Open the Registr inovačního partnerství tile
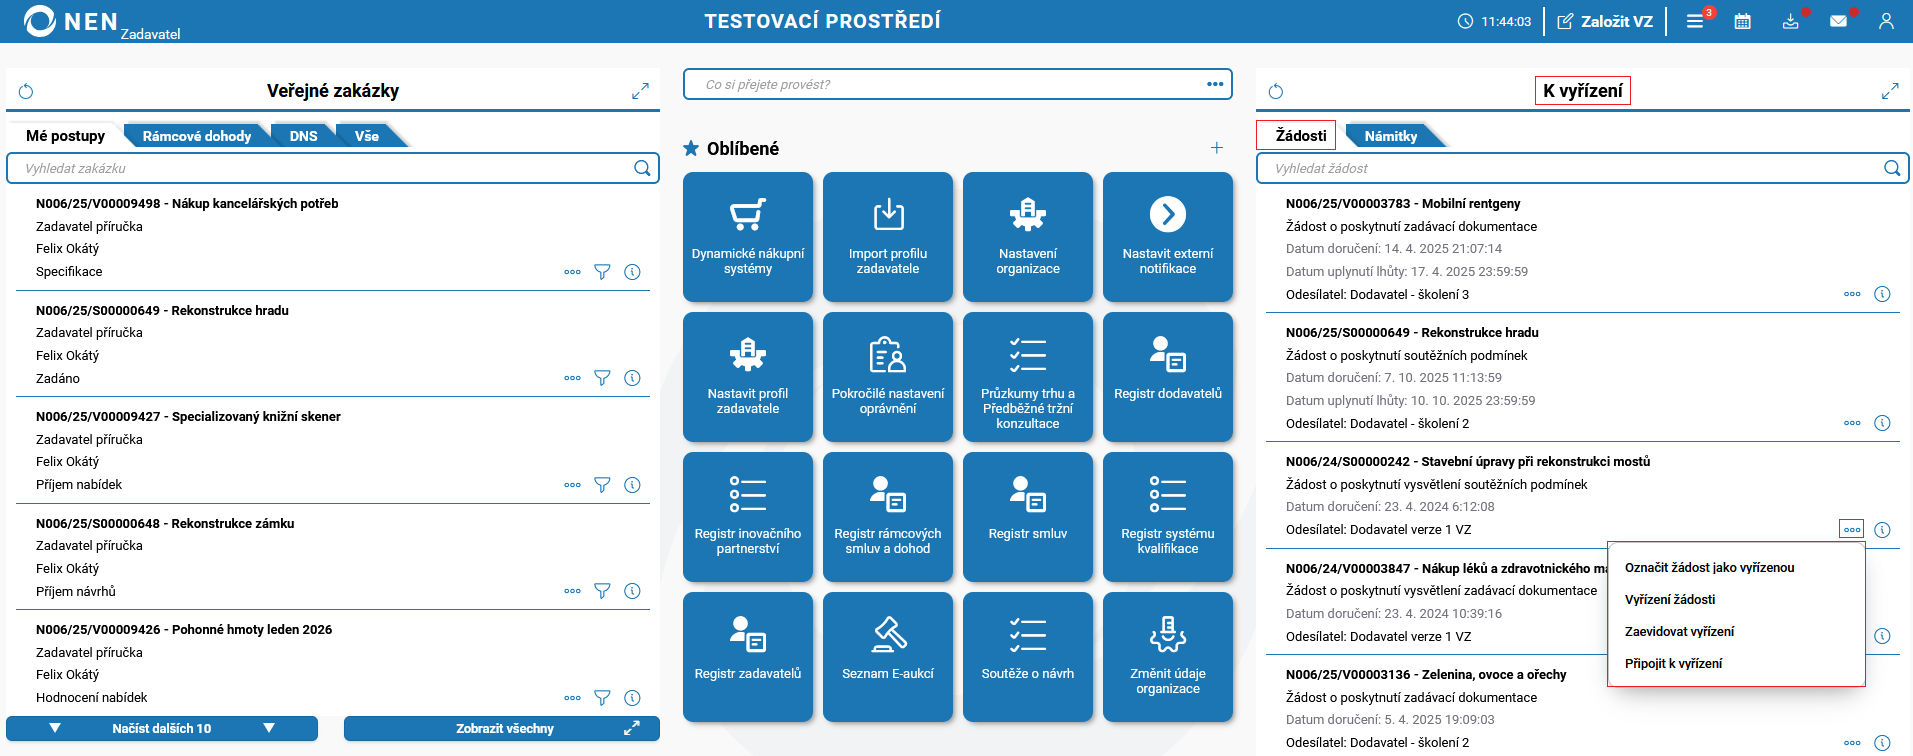This screenshot has height=756, width=1913. pos(748,517)
